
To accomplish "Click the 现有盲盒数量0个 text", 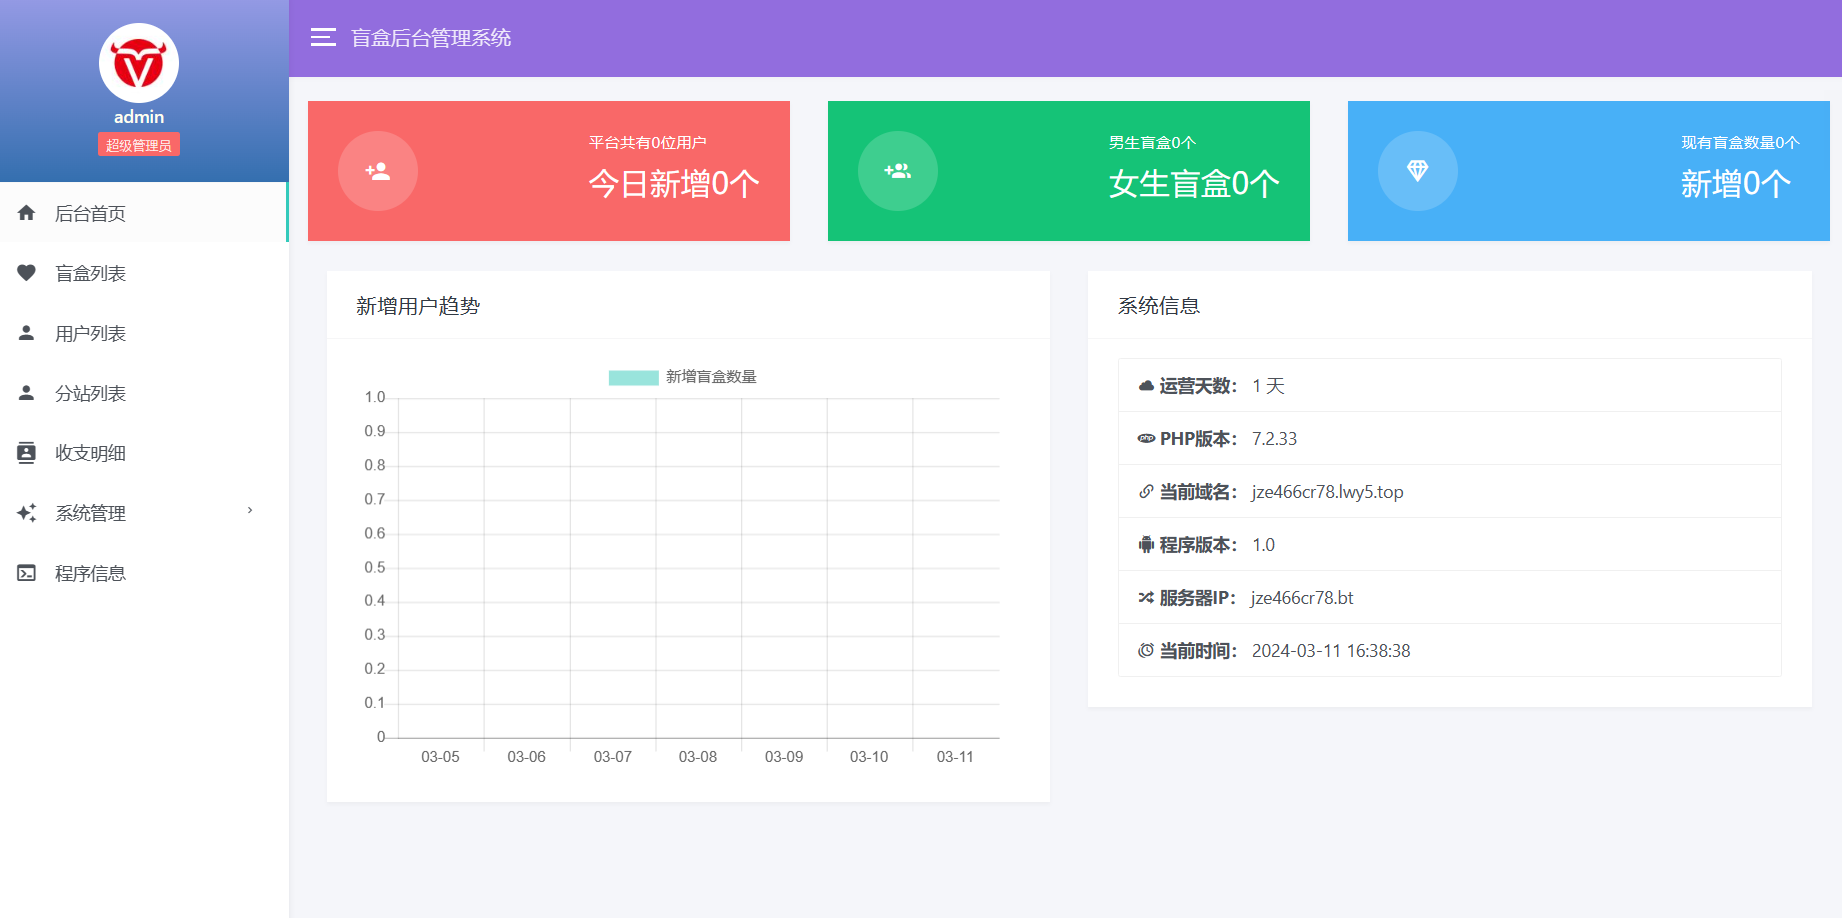I will click(1740, 143).
